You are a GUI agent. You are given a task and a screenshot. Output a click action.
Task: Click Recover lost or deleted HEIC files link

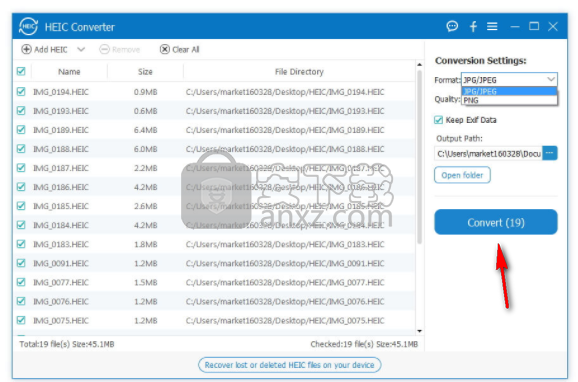click(x=290, y=365)
